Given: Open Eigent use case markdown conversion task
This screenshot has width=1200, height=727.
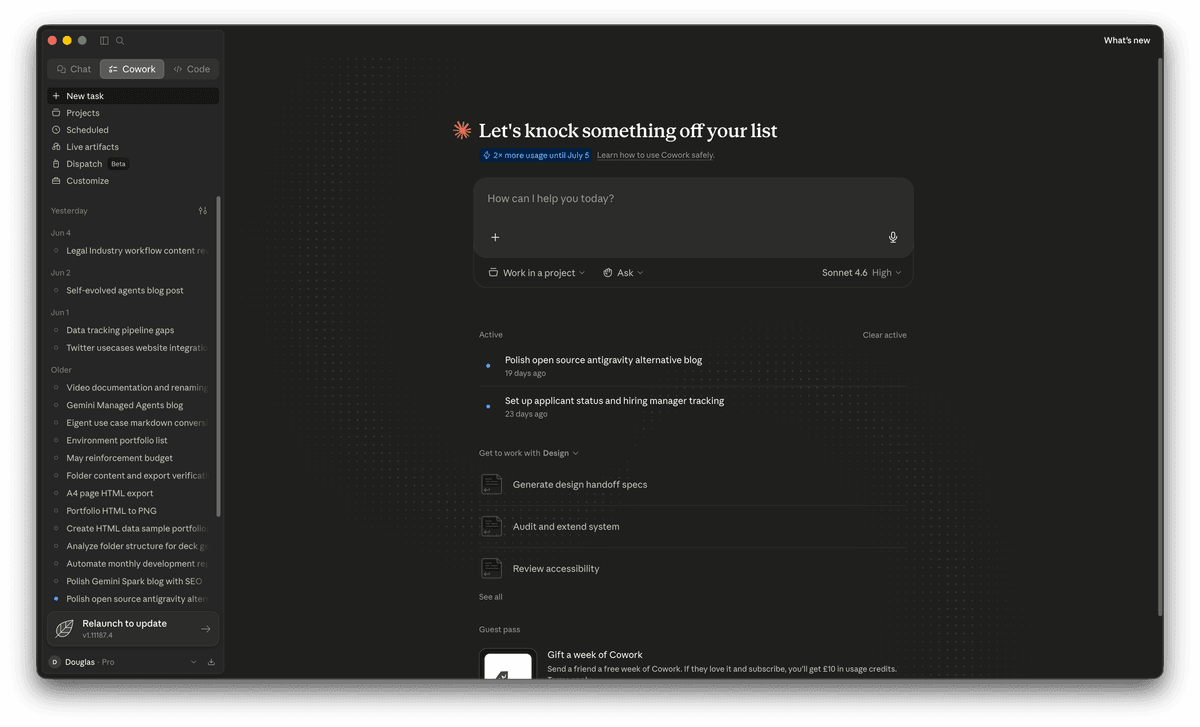Looking at the screenshot, I should coord(131,423).
